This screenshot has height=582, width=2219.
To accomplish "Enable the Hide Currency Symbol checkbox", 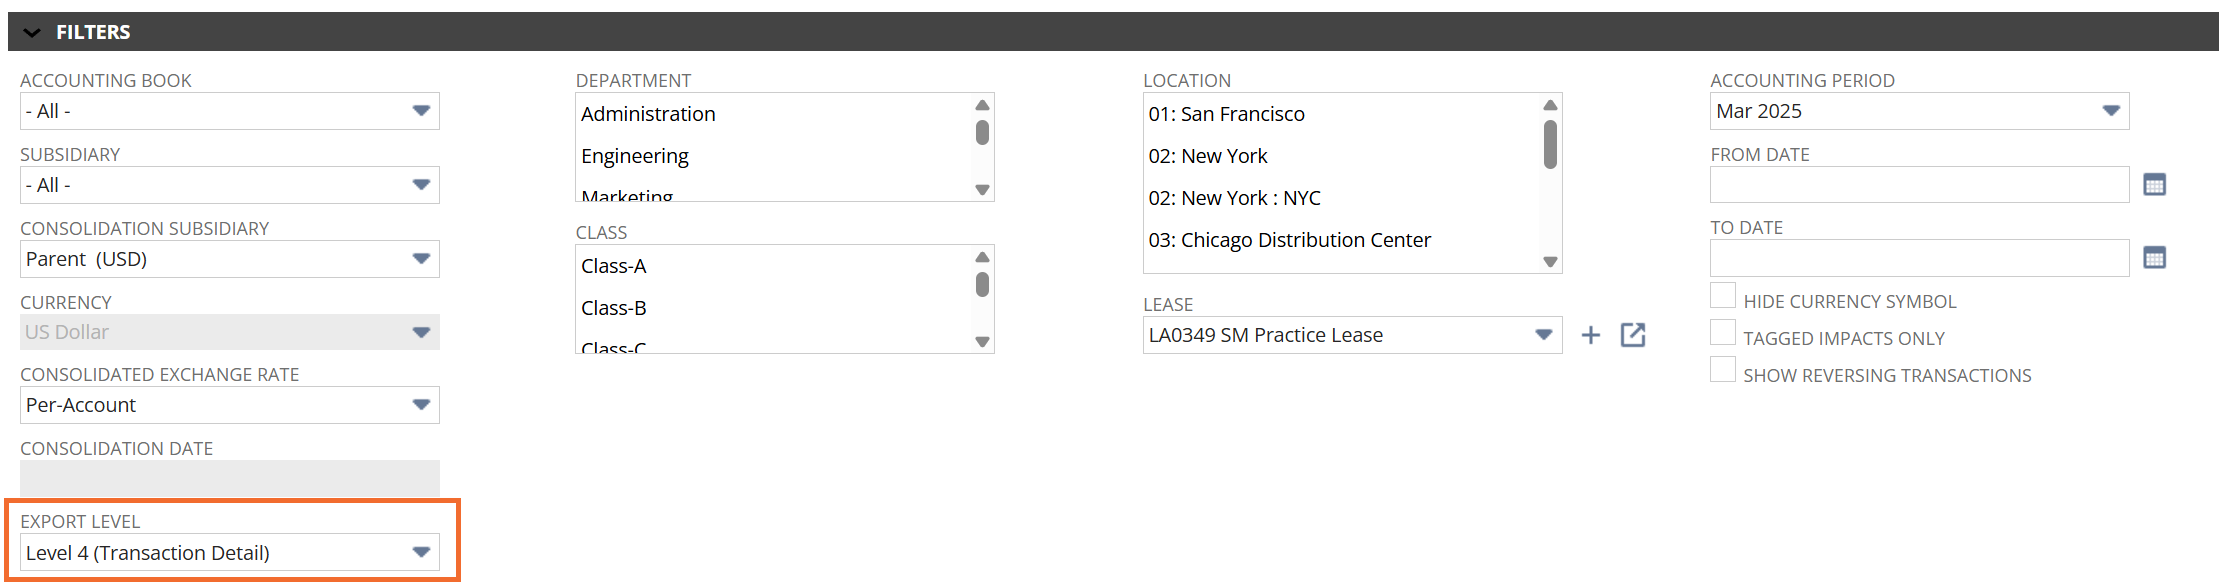I will click(1722, 295).
